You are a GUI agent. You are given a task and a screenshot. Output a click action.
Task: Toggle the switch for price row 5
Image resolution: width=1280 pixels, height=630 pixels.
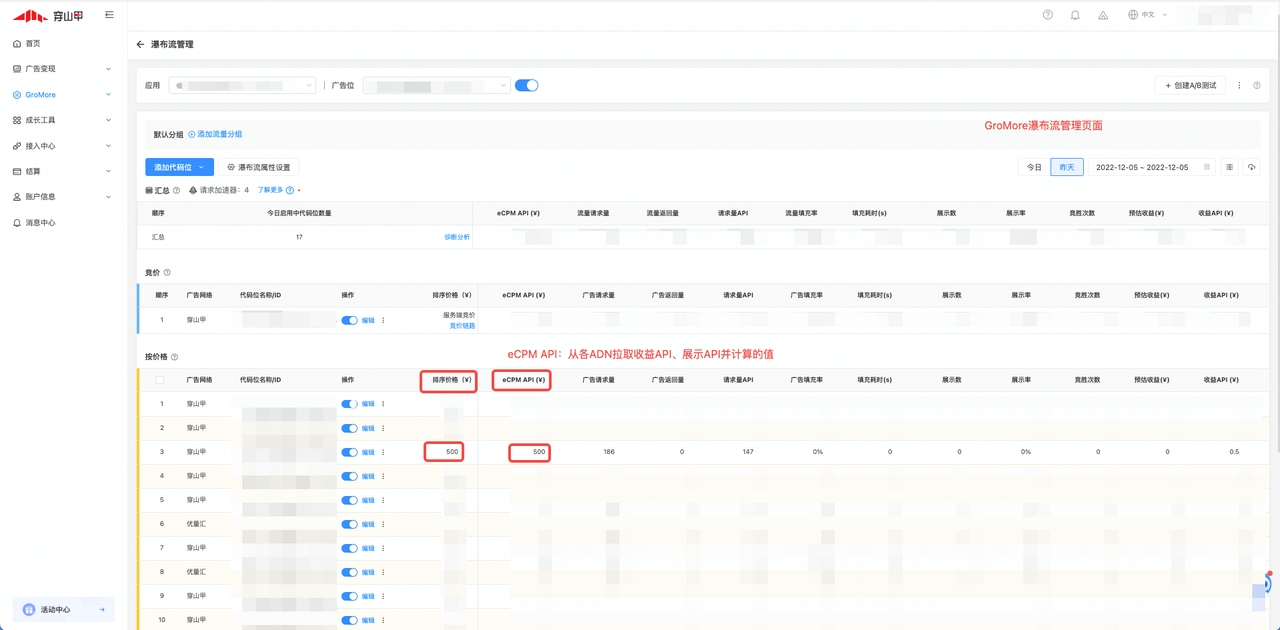point(349,500)
